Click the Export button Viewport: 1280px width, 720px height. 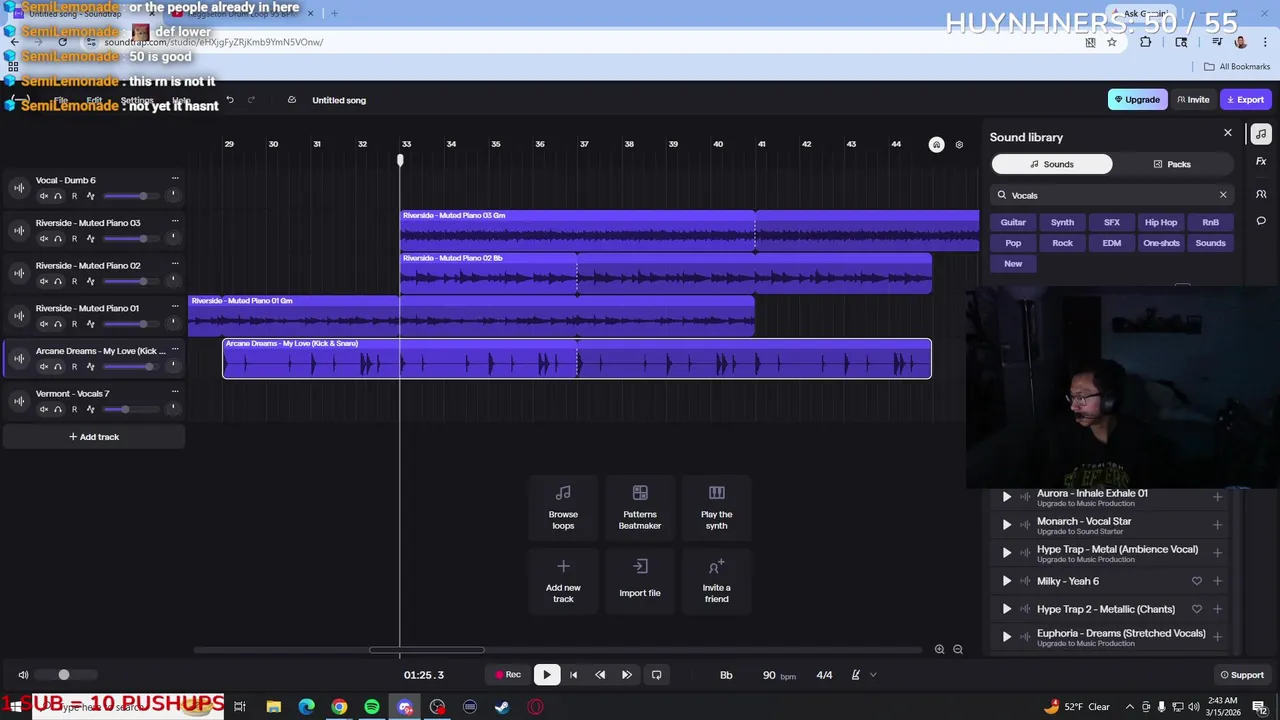click(x=1245, y=100)
